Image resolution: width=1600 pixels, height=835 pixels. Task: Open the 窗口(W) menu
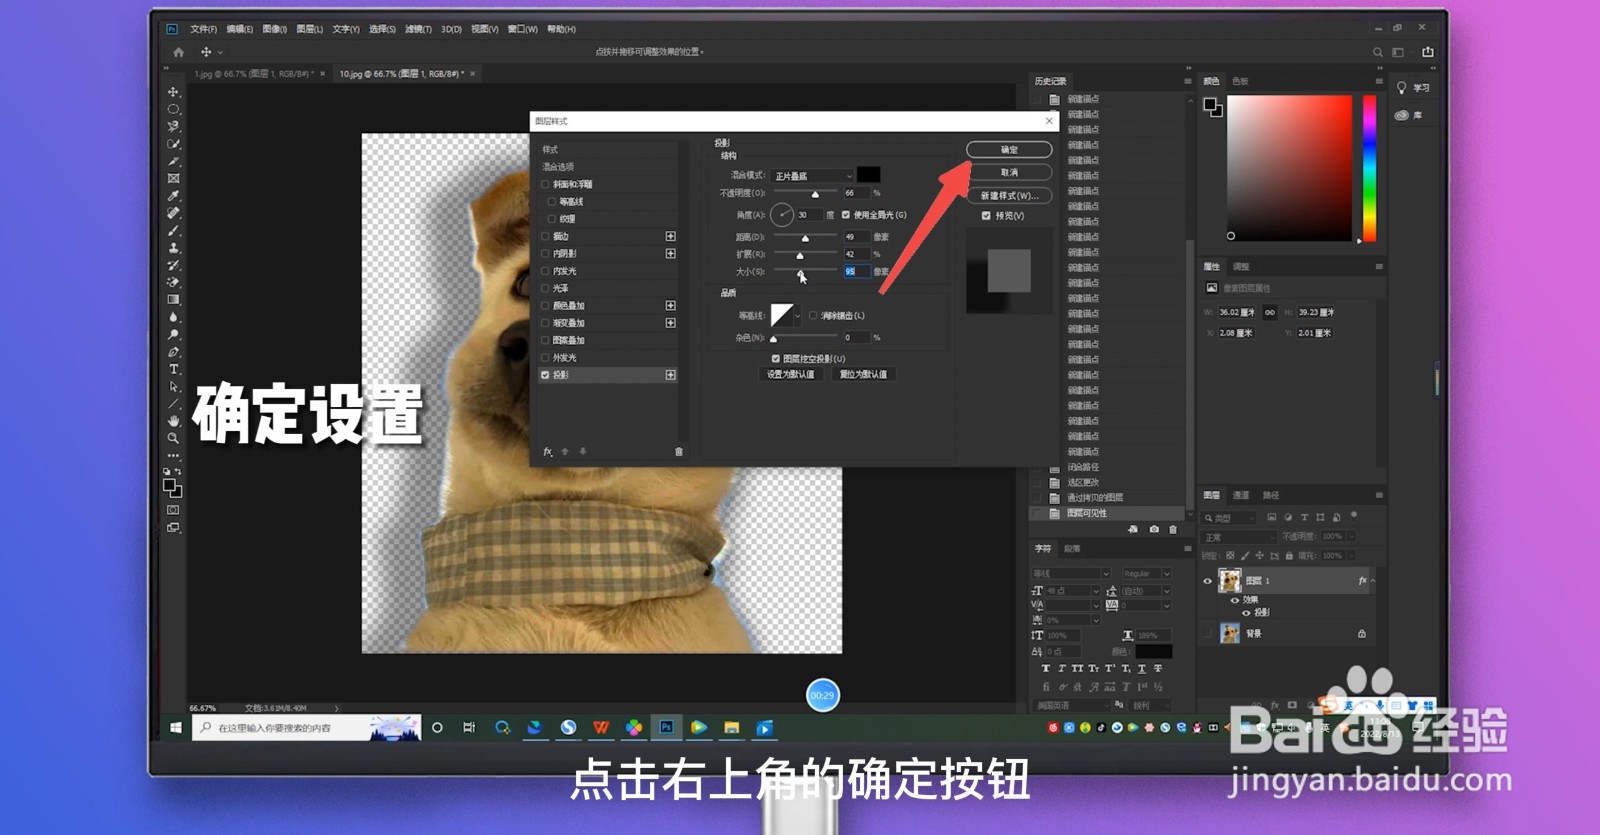[x=522, y=29]
